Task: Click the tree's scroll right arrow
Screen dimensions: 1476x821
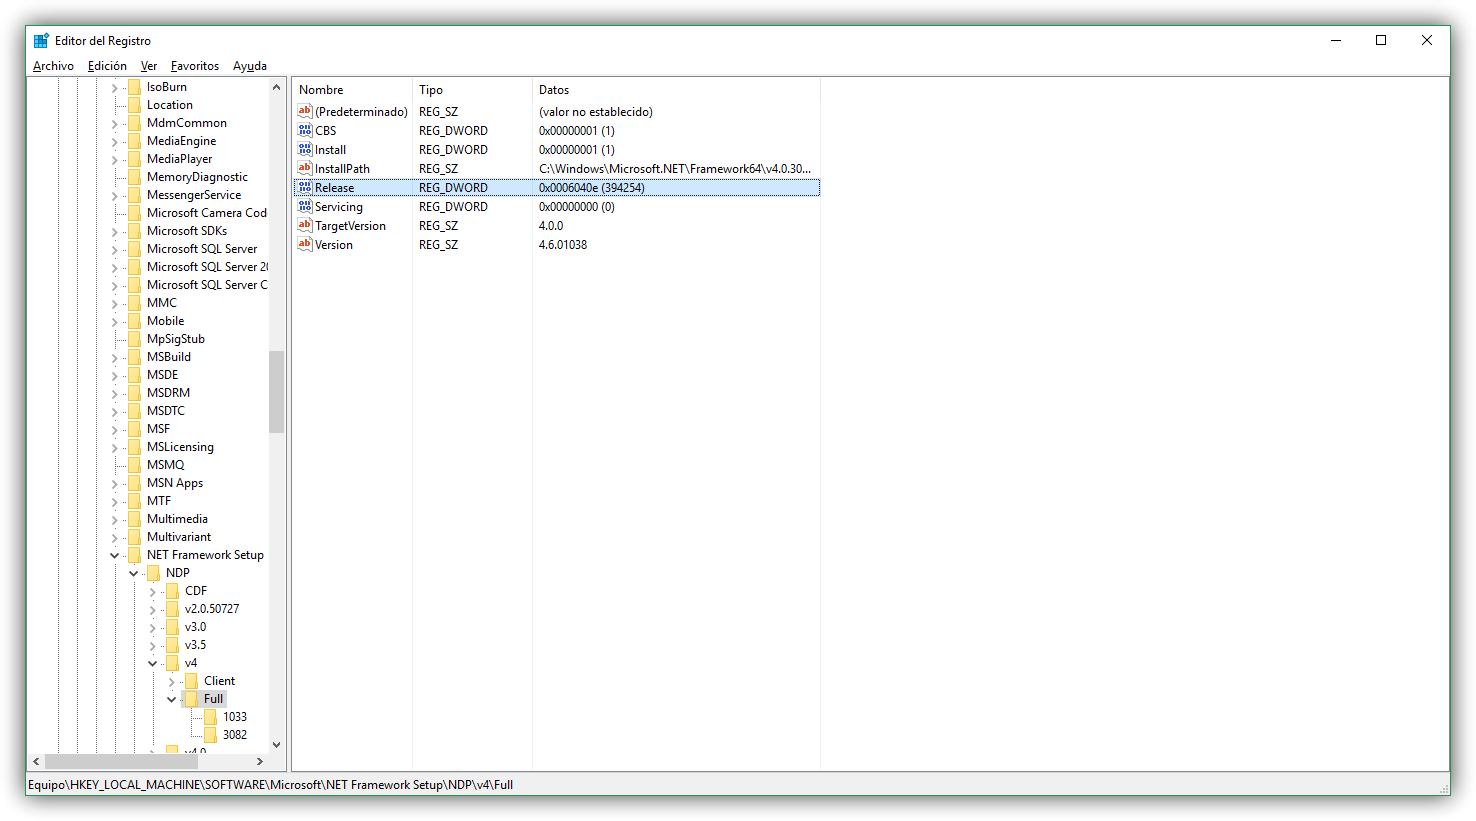Action: (x=260, y=762)
